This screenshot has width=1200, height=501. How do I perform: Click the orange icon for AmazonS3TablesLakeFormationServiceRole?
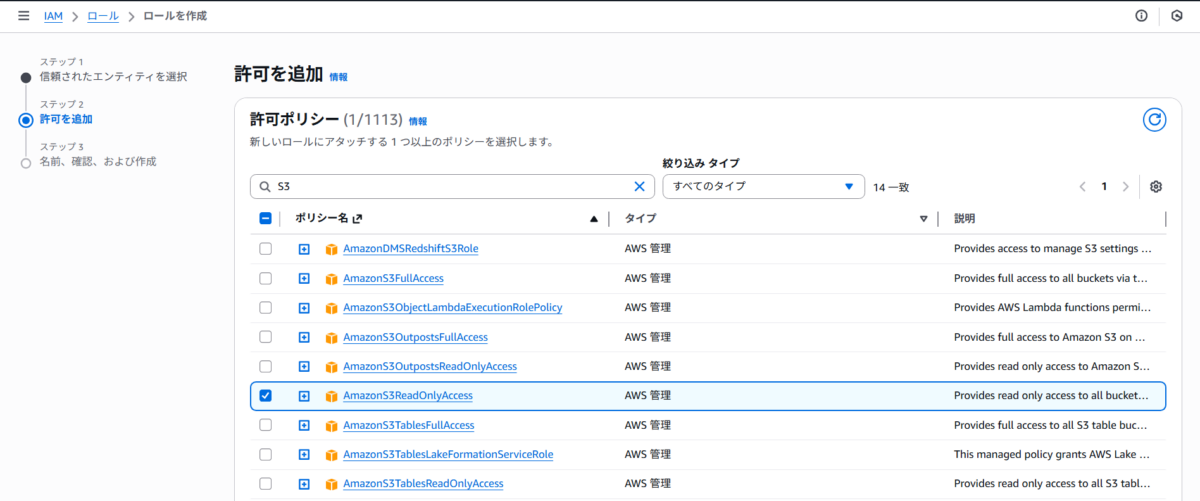(x=332, y=454)
